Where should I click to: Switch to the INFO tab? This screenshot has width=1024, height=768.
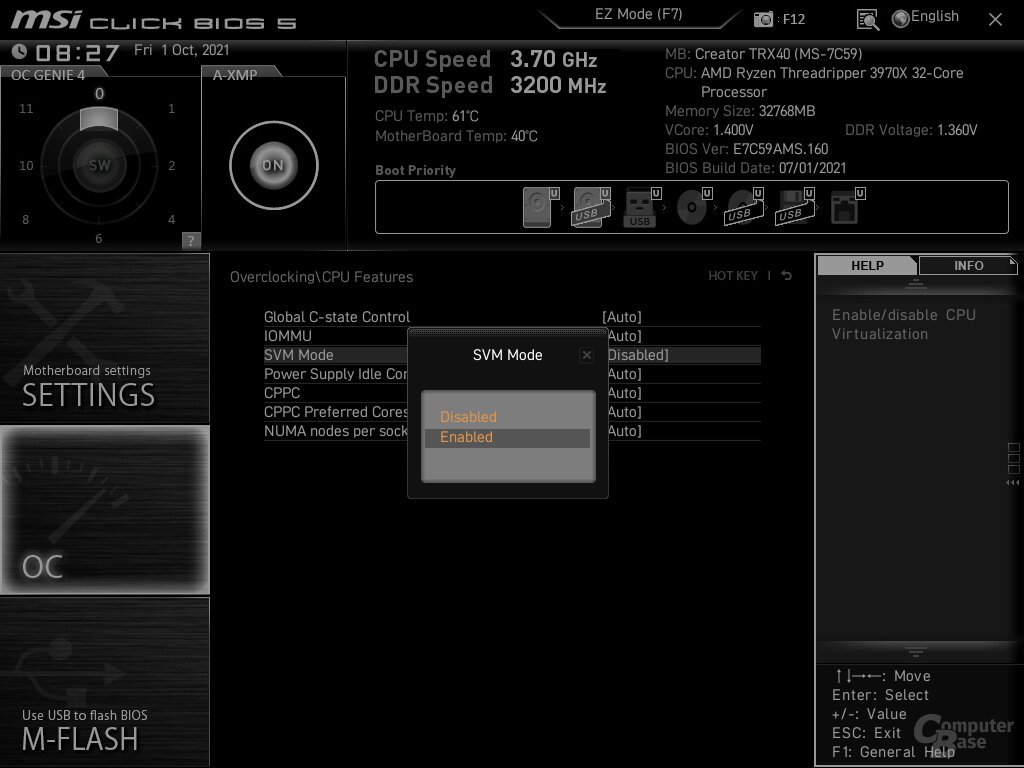(968, 266)
